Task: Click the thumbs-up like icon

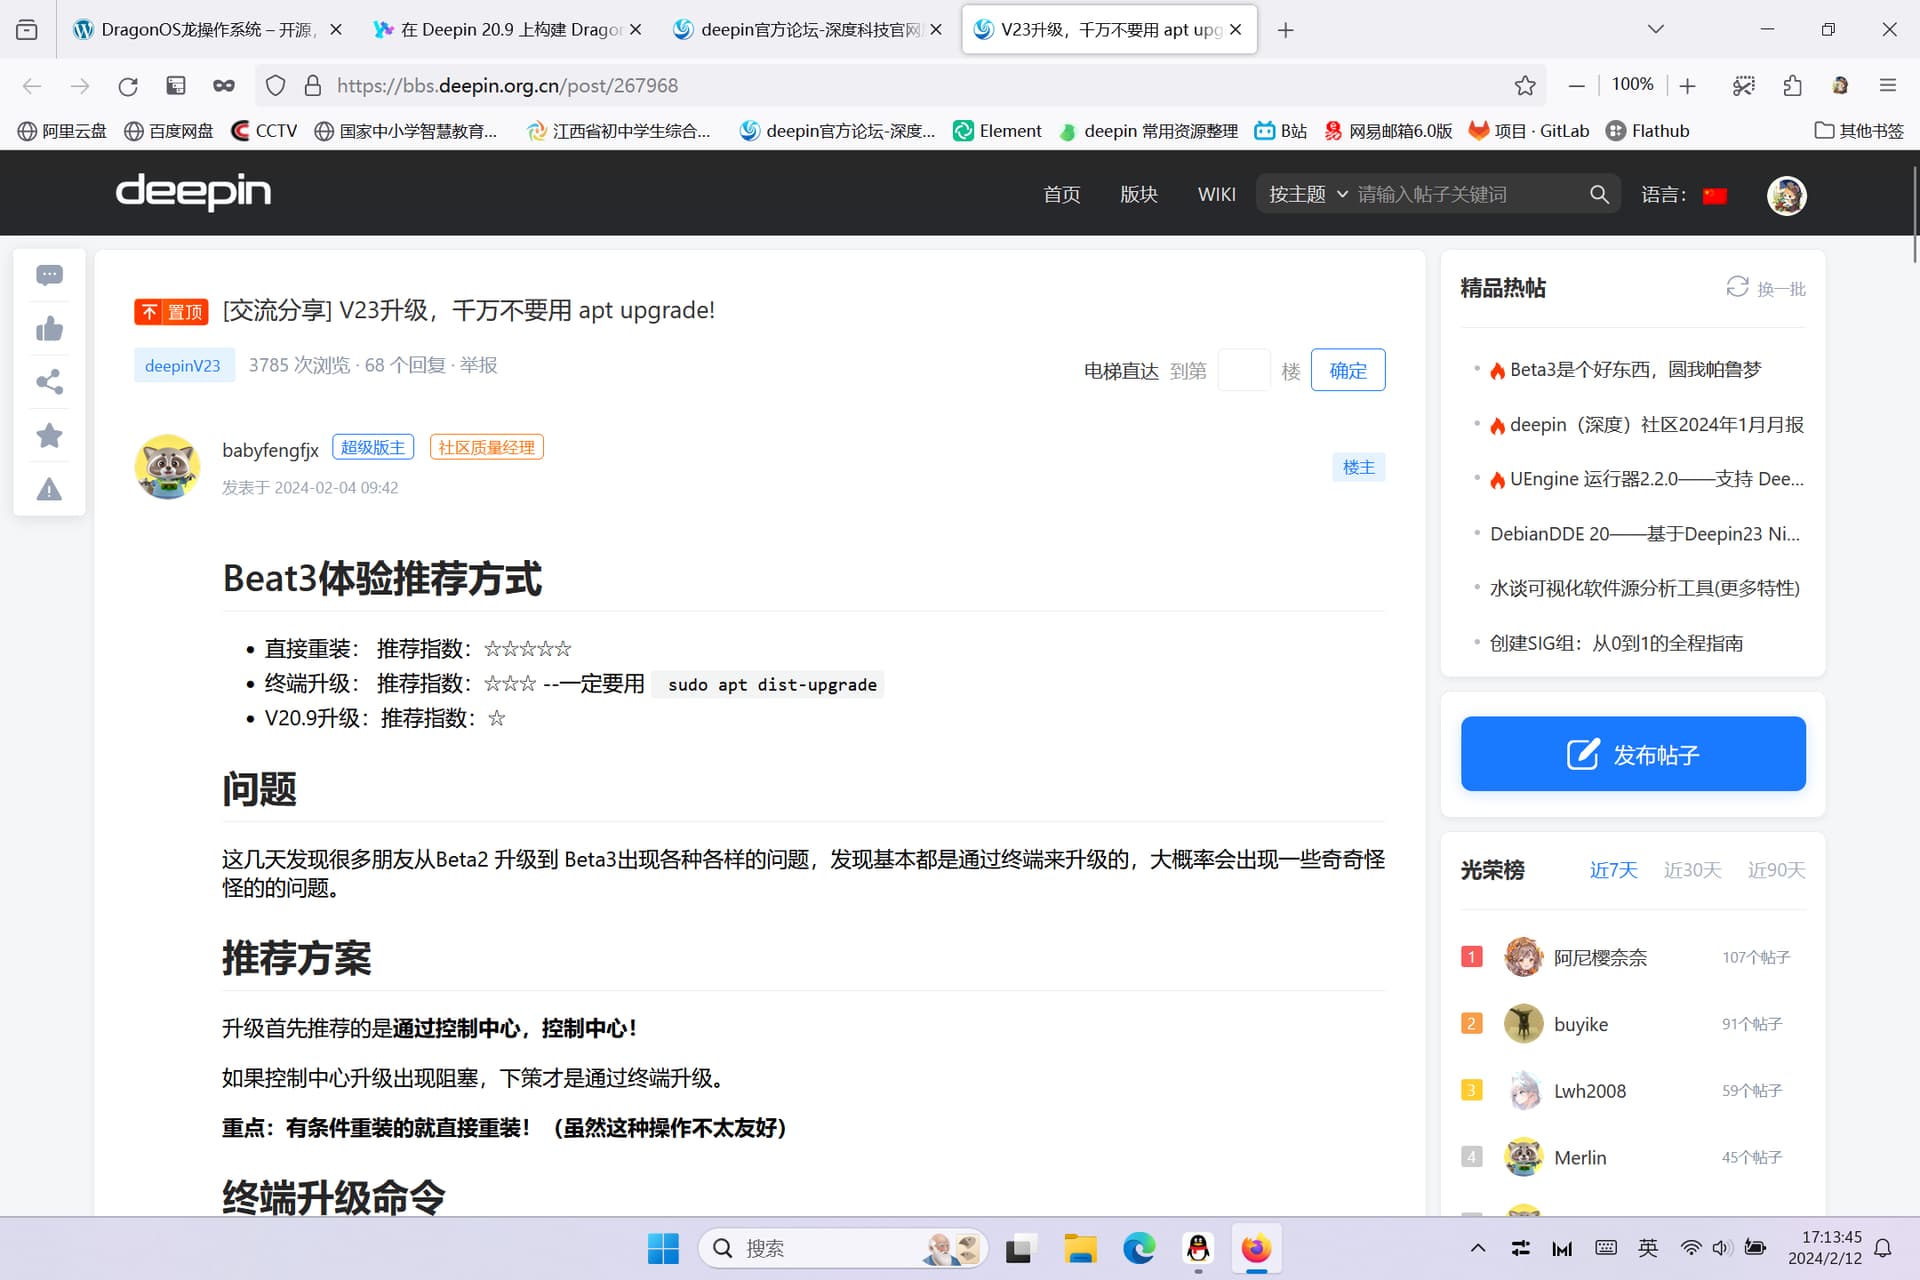Action: point(49,329)
